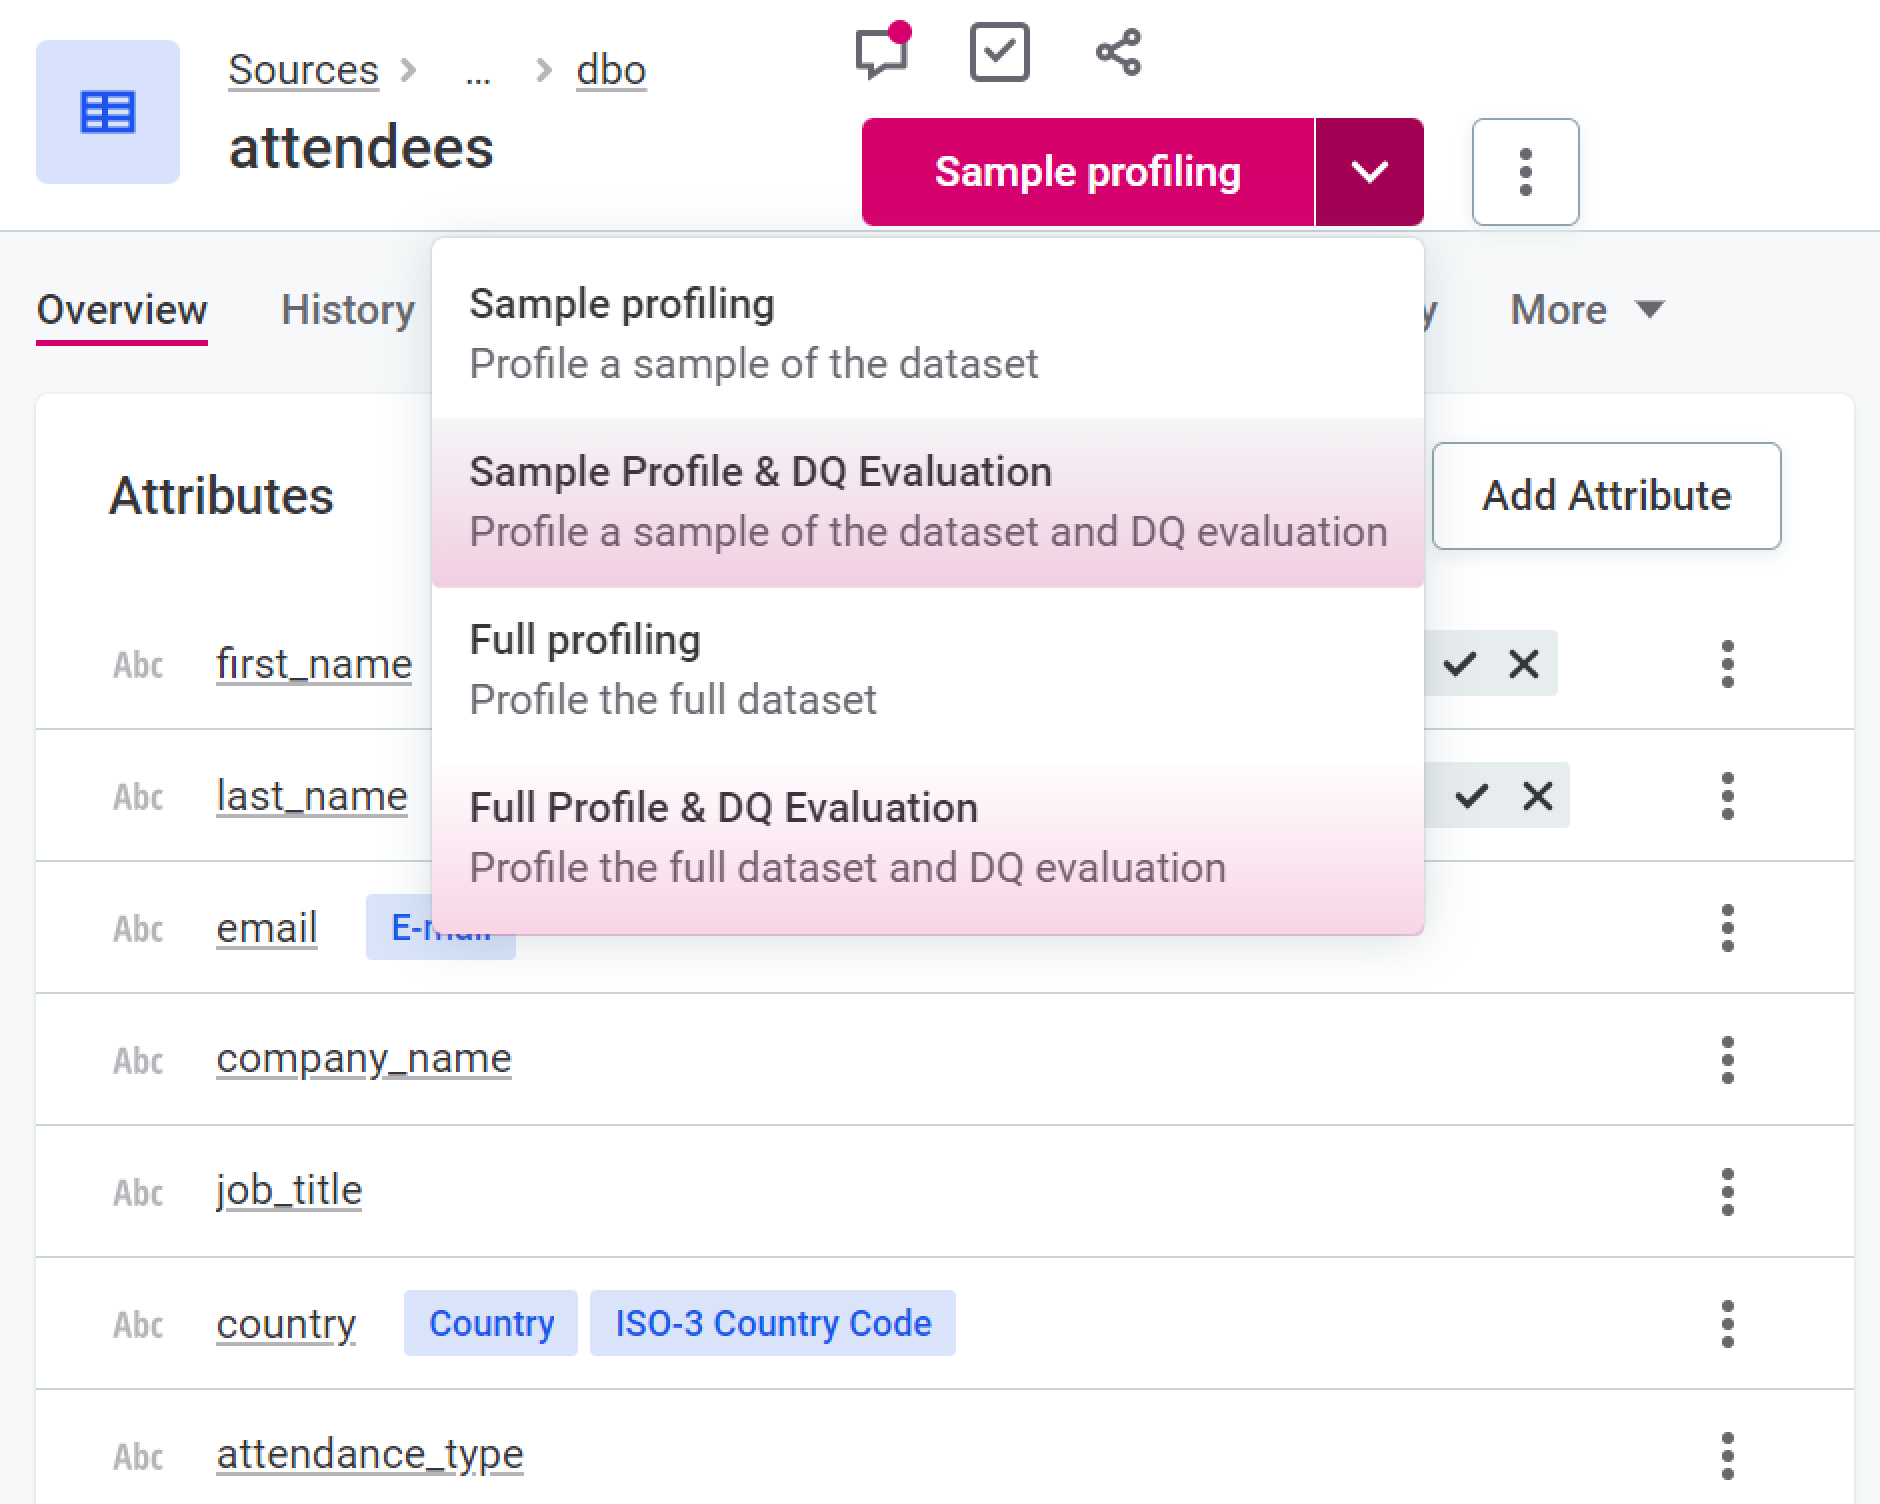Click the tasks checkmark icon
The height and width of the screenshot is (1504, 1880).
999,52
